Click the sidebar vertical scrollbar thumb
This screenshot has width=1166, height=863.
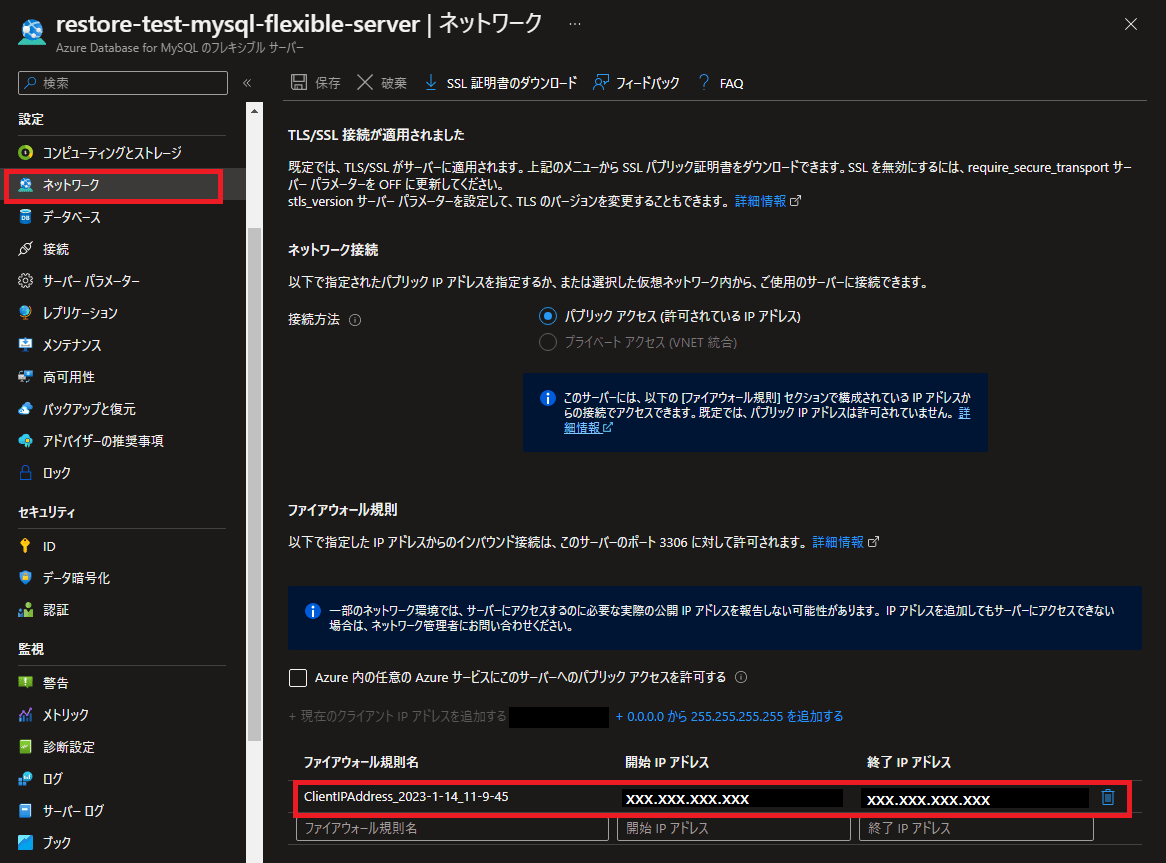click(x=254, y=483)
